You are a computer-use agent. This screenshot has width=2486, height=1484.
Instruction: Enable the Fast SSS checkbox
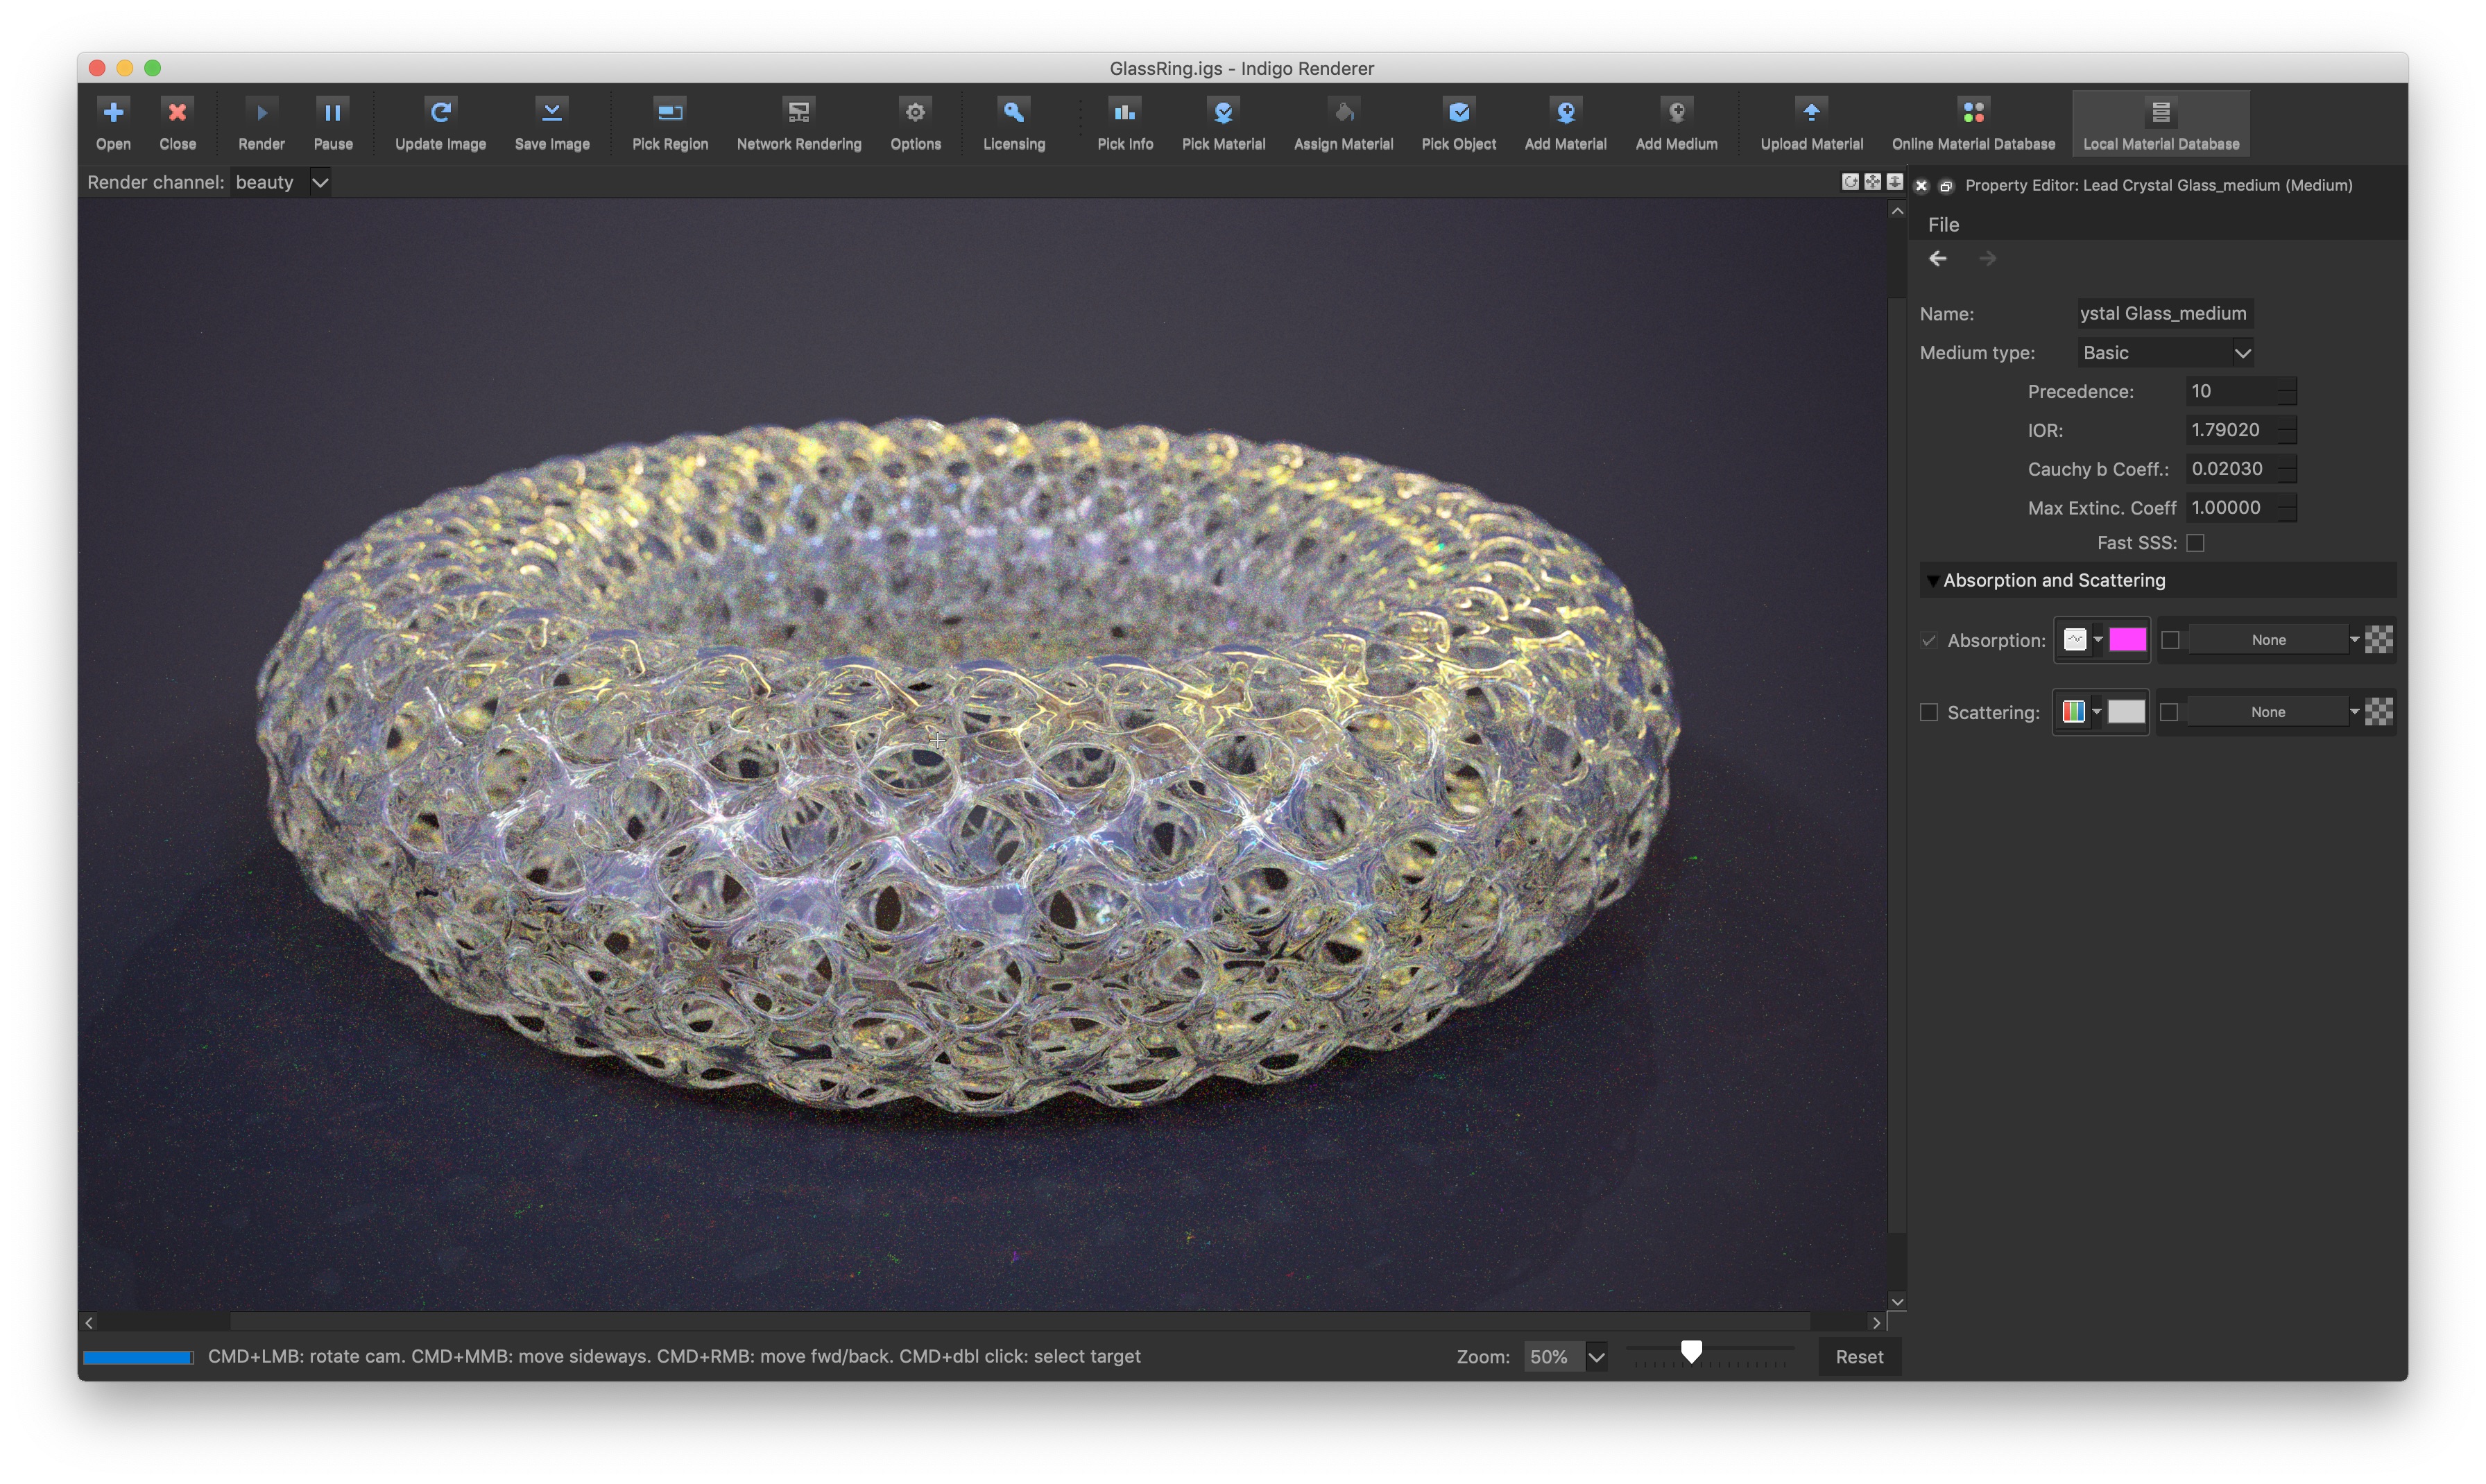click(2194, 543)
